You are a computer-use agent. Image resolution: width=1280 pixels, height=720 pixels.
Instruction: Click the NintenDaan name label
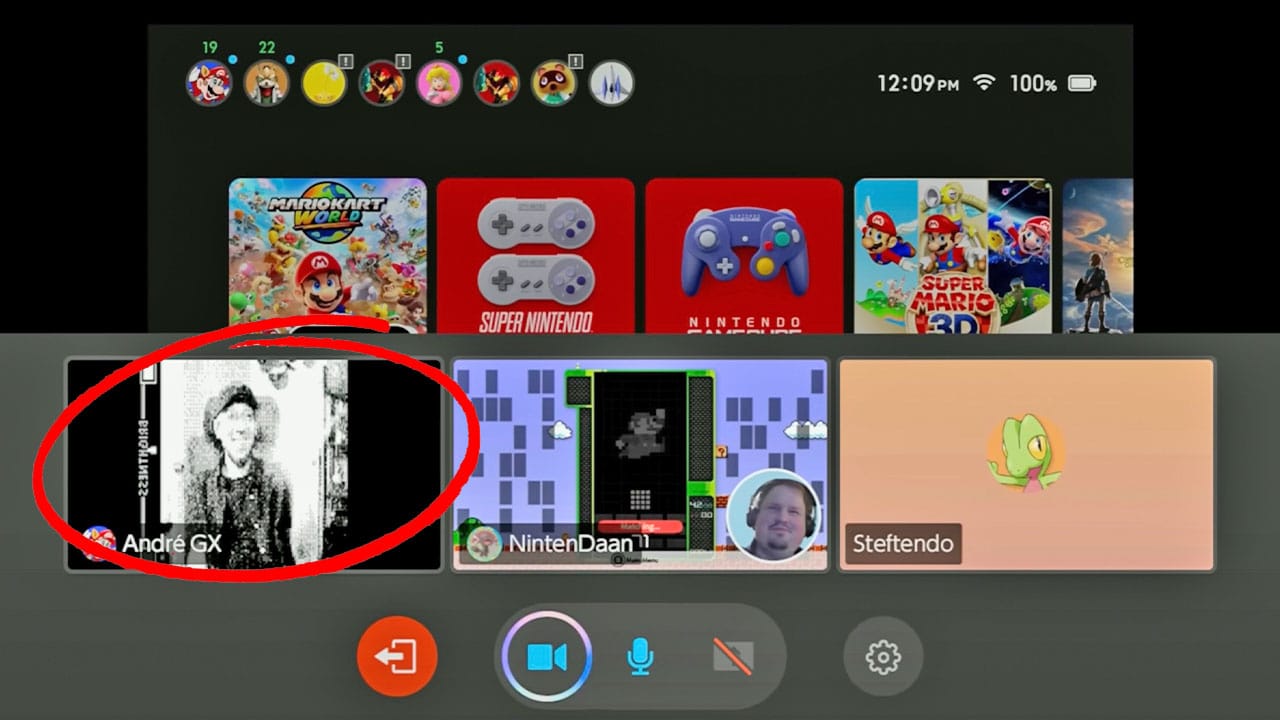(571, 544)
